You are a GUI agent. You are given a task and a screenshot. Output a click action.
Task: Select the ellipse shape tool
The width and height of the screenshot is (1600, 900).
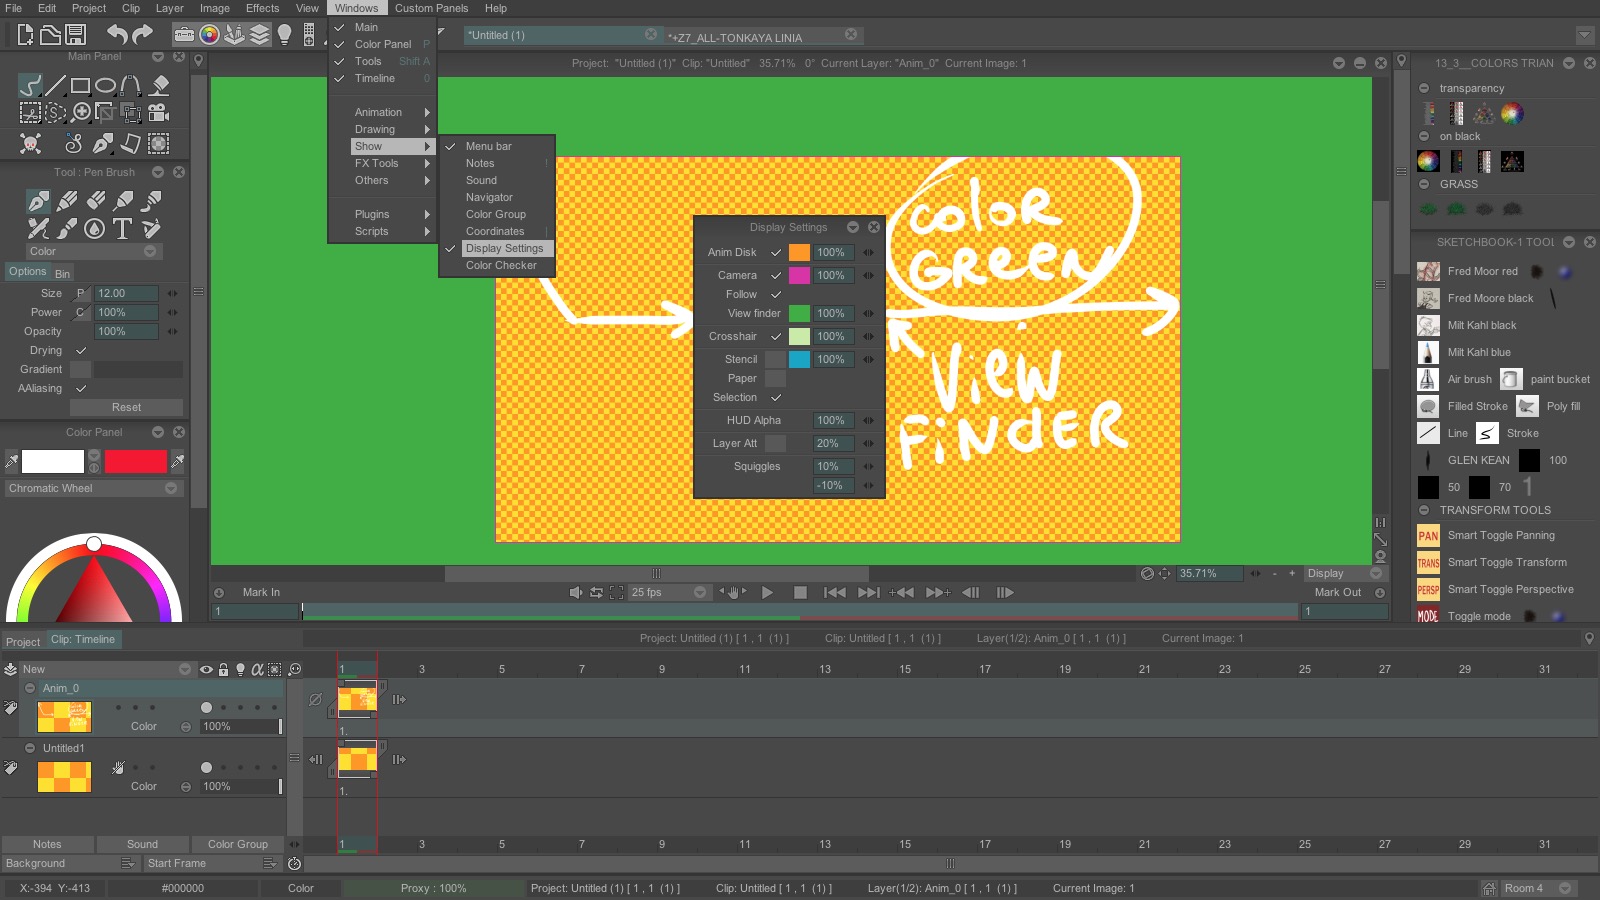pos(105,86)
